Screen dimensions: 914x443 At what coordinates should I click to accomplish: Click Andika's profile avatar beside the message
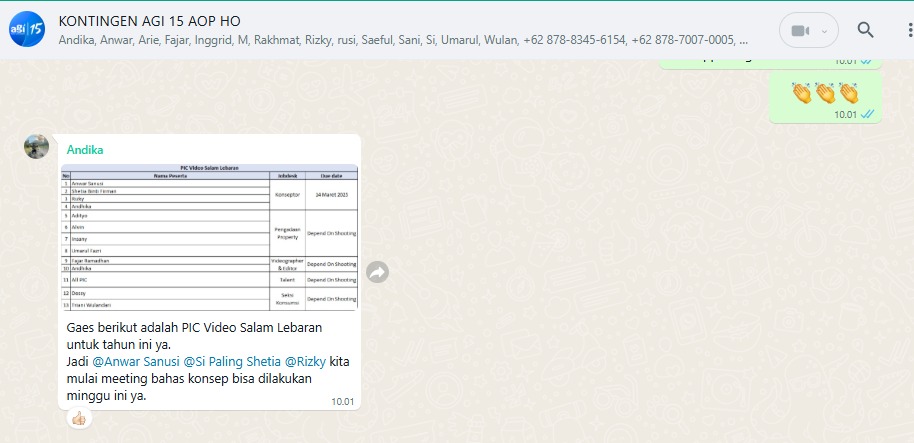coord(37,146)
